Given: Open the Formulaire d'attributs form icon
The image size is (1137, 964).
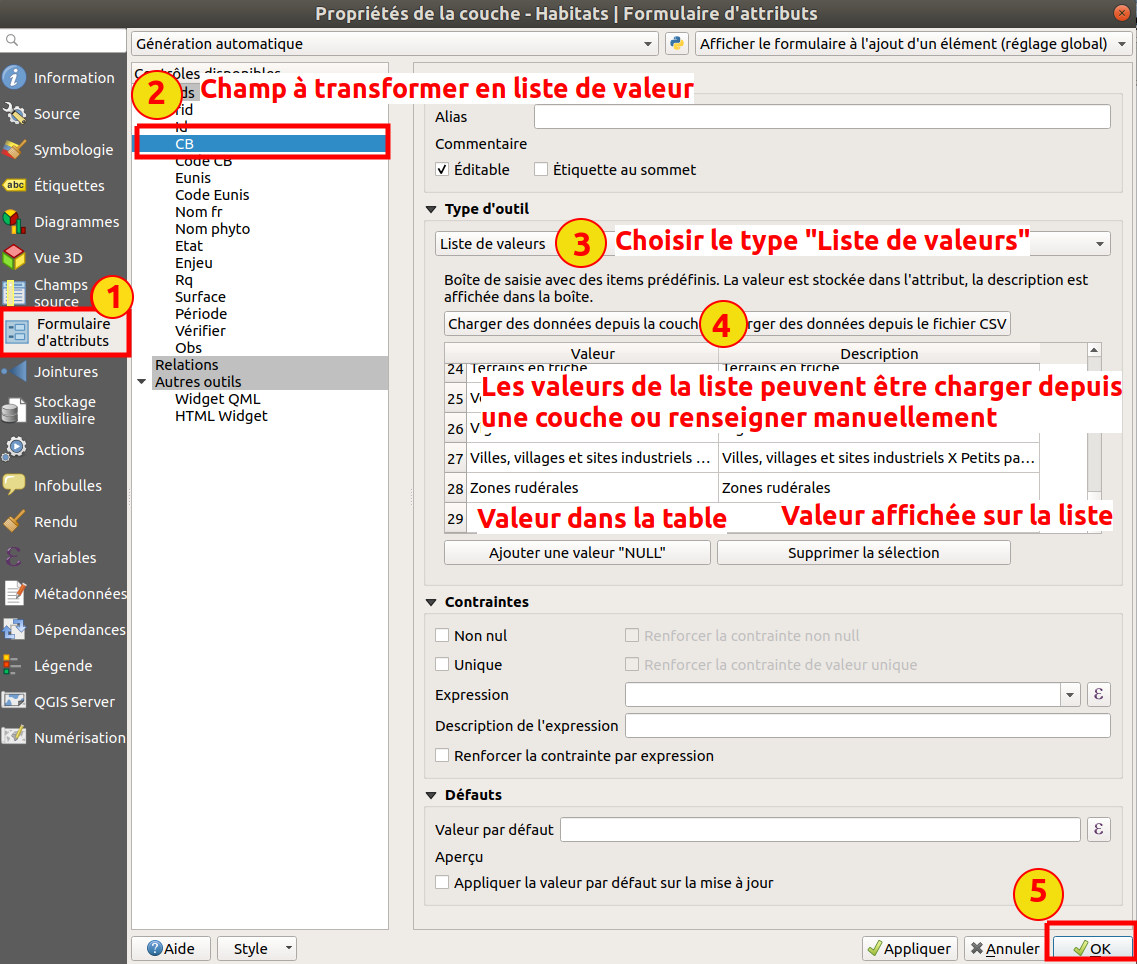Looking at the screenshot, I should coord(16,332).
